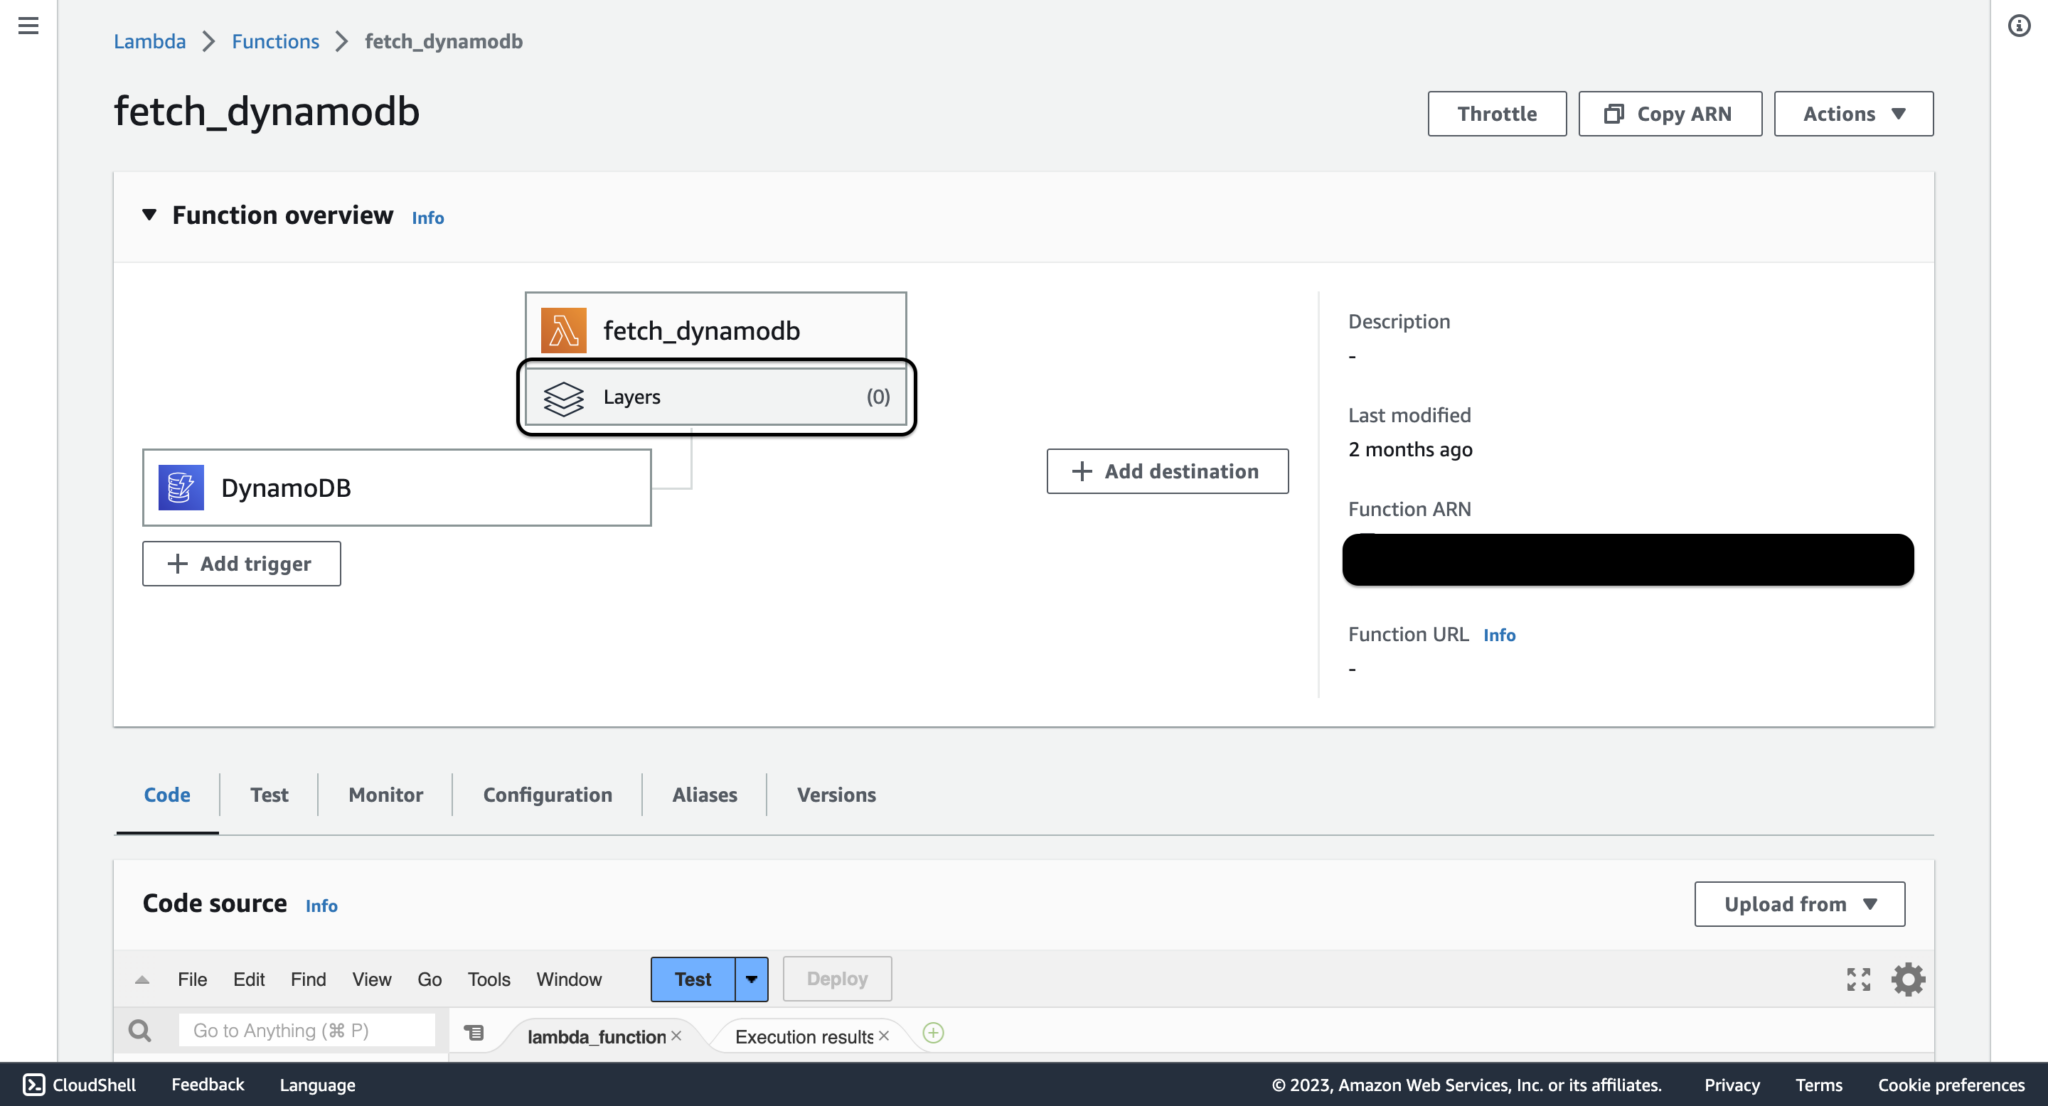This screenshot has width=2048, height=1106.
Task: Click the Layers icon in function overview
Action: point(564,396)
